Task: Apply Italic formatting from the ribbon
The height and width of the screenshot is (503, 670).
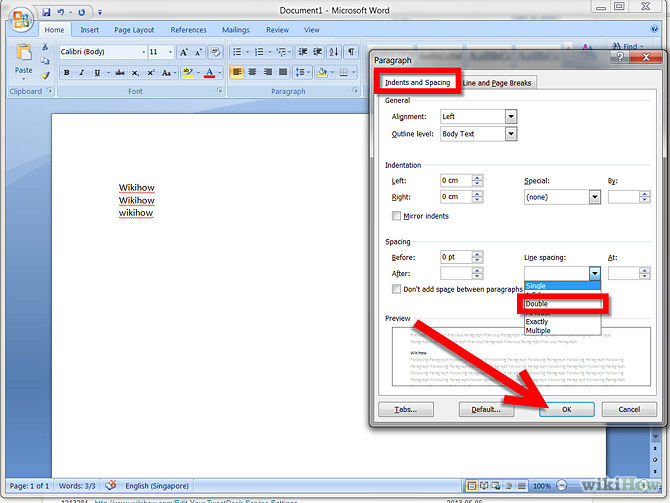Action: (81, 72)
